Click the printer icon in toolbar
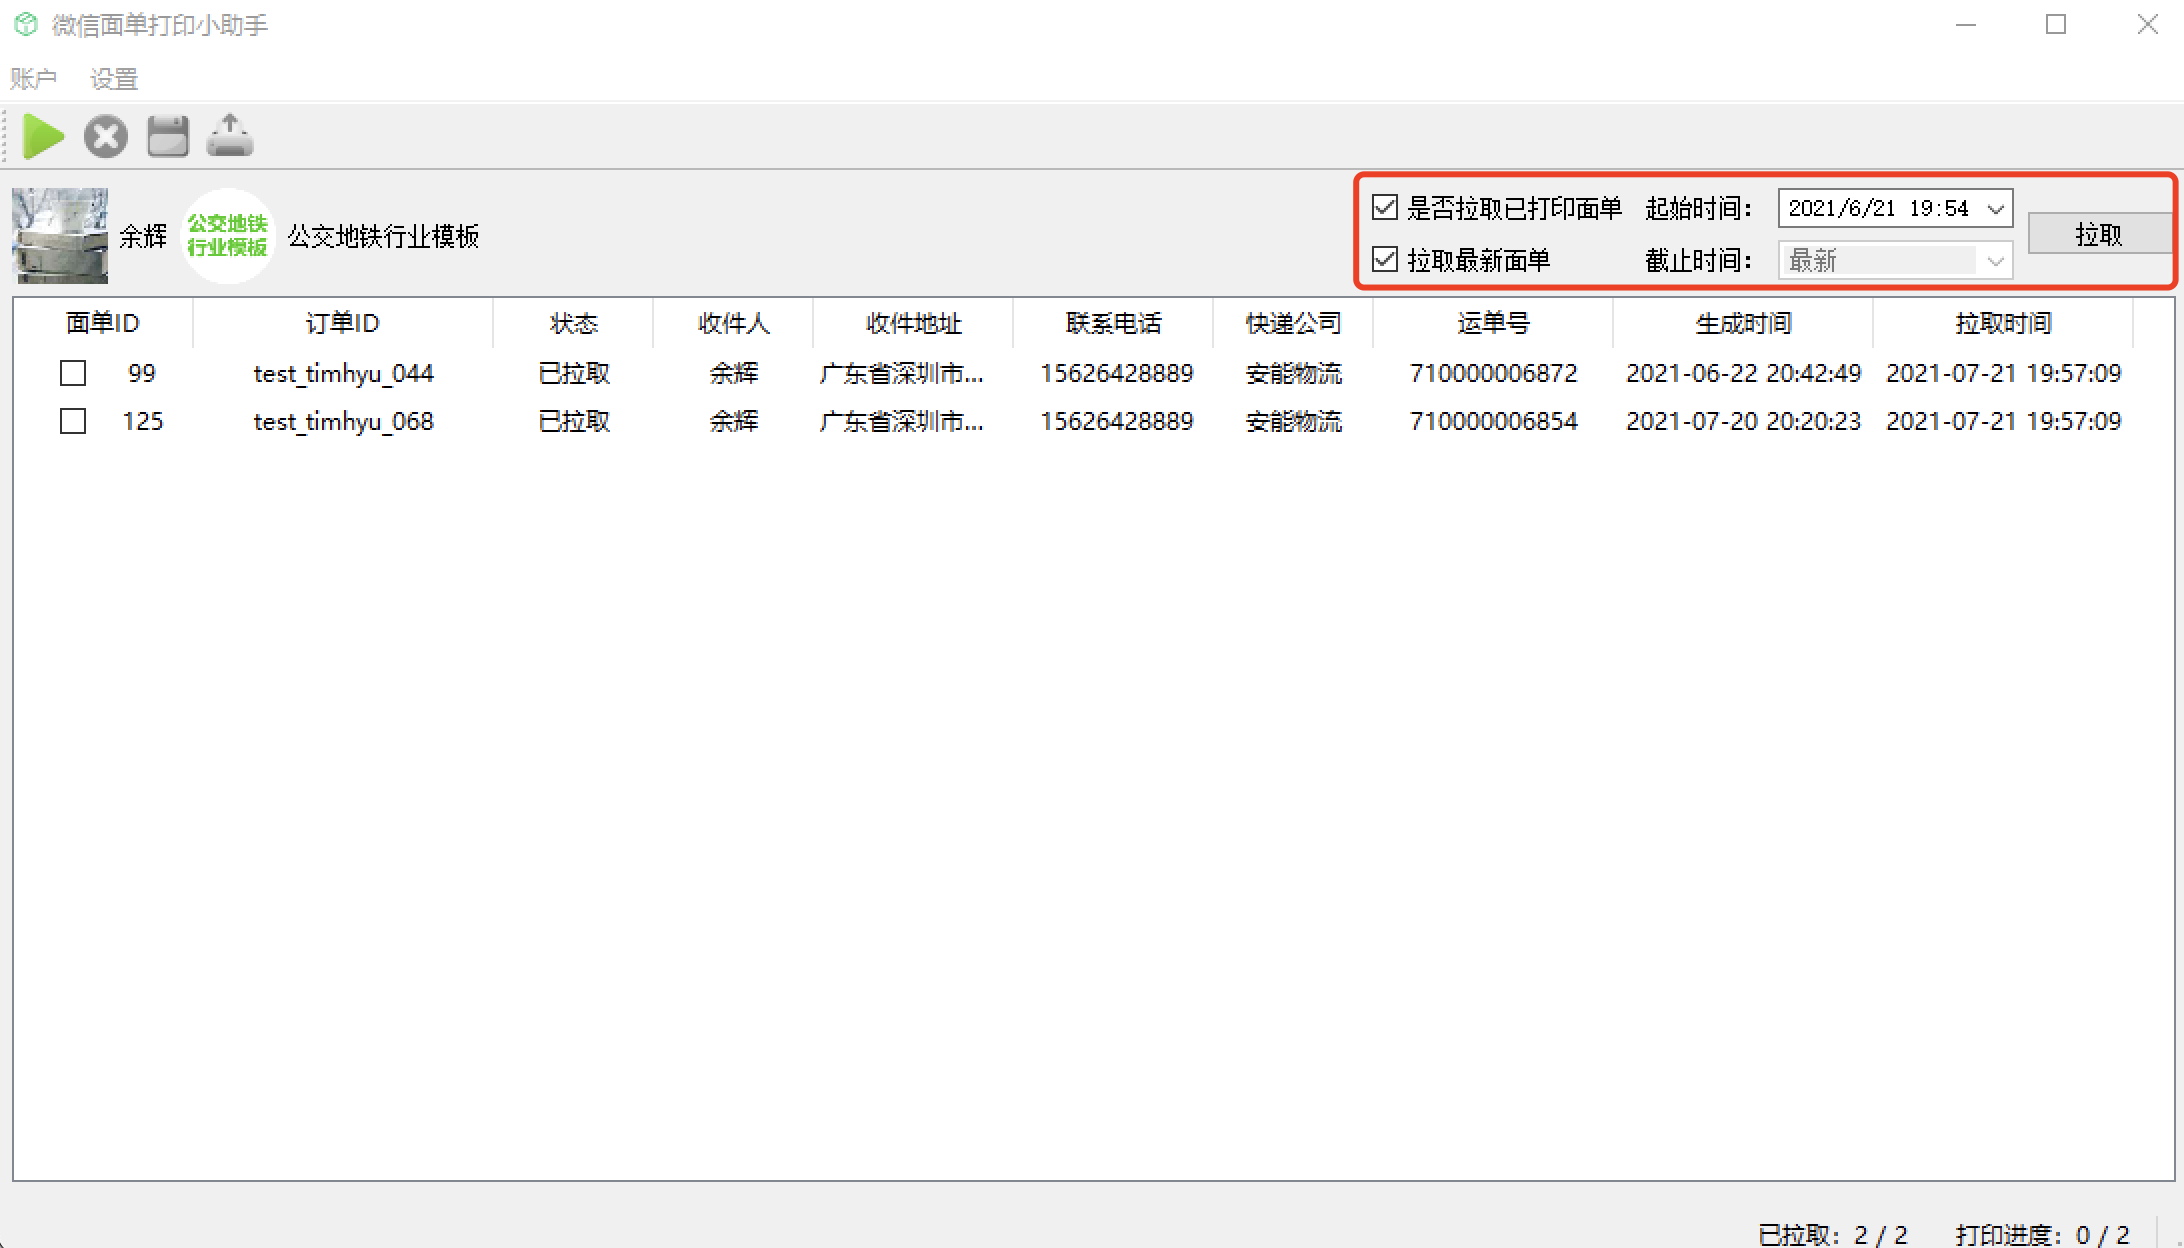Screen dimensions: 2184x1248 click(x=168, y=136)
